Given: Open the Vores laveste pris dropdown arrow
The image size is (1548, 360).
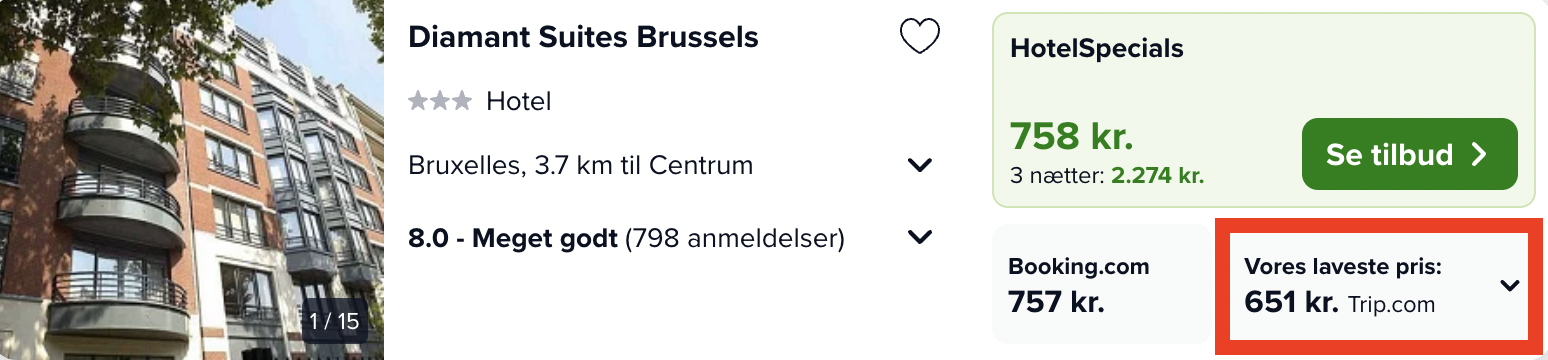Looking at the screenshot, I should [1510, 286].
